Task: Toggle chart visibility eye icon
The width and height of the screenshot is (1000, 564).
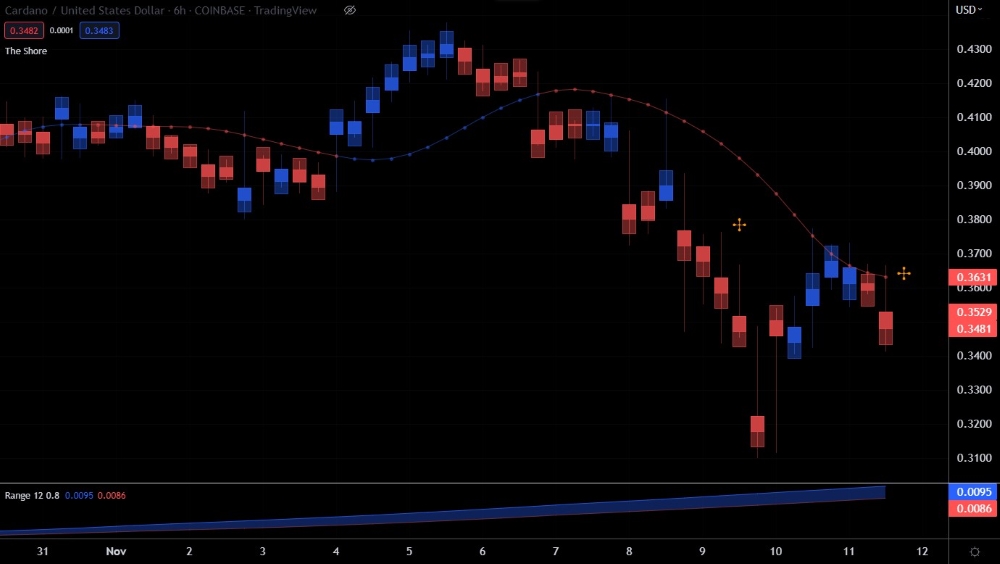Action: point(349,10)
